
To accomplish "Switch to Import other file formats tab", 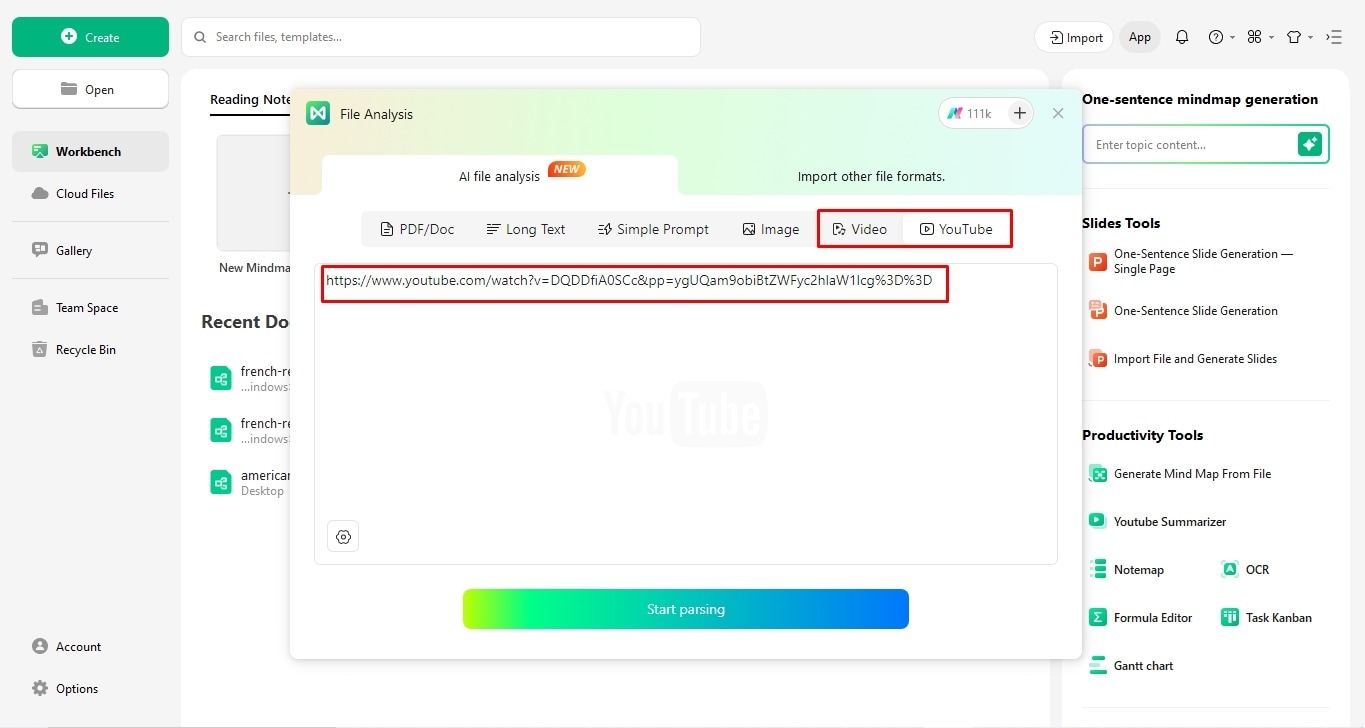I will pyautogui.click(x=871, y=176).
